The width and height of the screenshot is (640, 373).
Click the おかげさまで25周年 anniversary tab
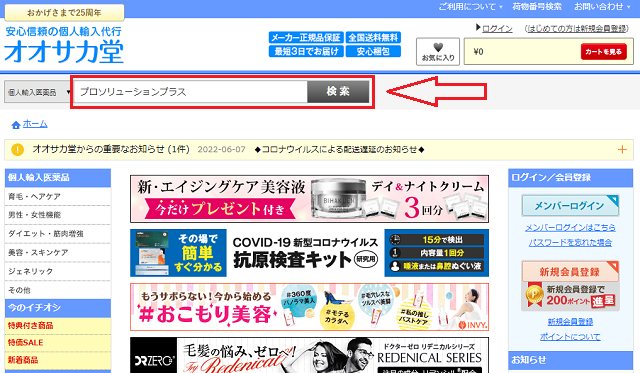coord(64,13)
